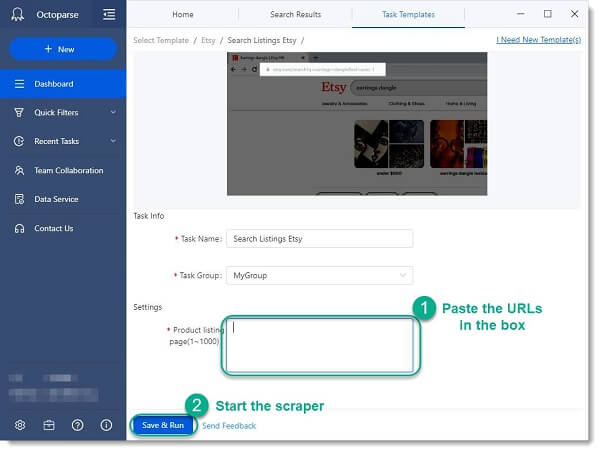The image size is (600, 452).
Task: Open Team Collaboration page
Action: [63, 170]
